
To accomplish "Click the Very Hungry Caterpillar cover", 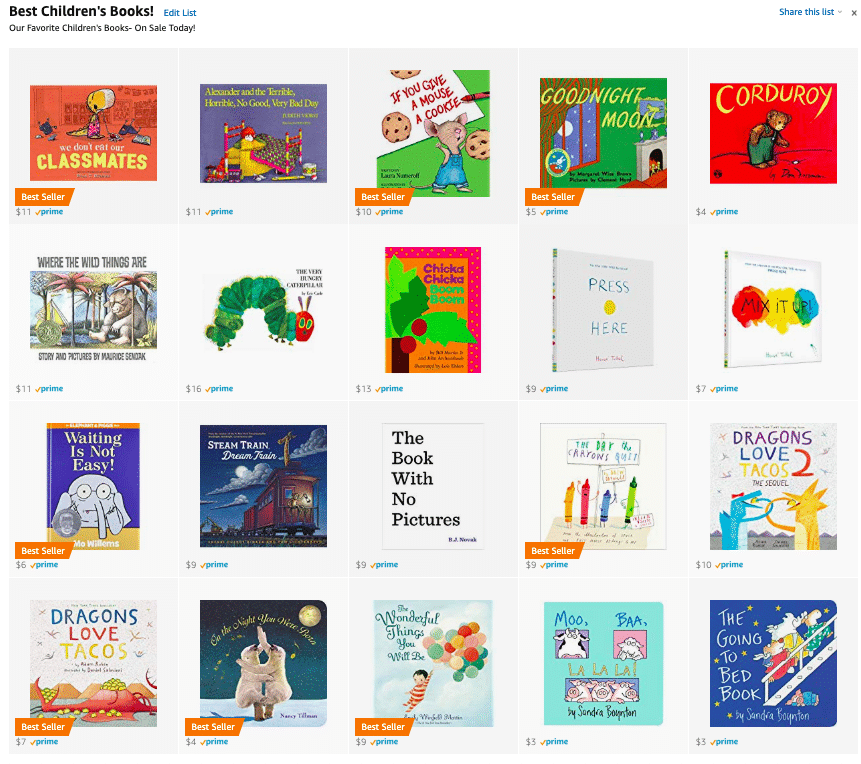I will pos(263,309).
